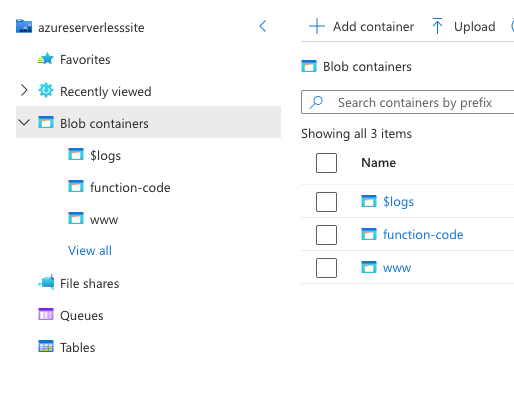Viewport: 514px width, 396px height.
Task: Open File shares in the sidebar
Action: [89, 284]
